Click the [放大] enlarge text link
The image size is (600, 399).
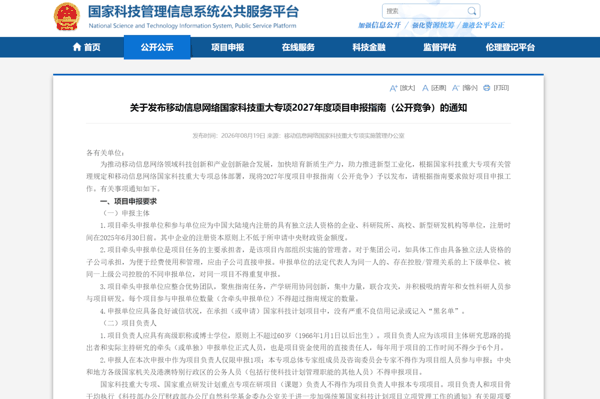pos(407,88)
